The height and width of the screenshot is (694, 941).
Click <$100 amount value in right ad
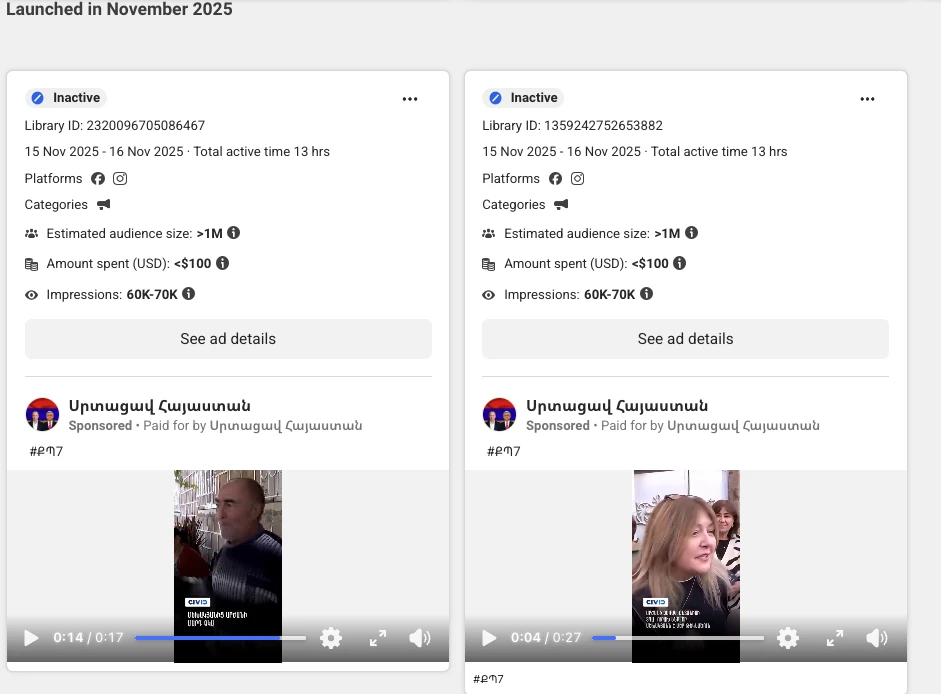pyautogui.click(x=650, y=264)
